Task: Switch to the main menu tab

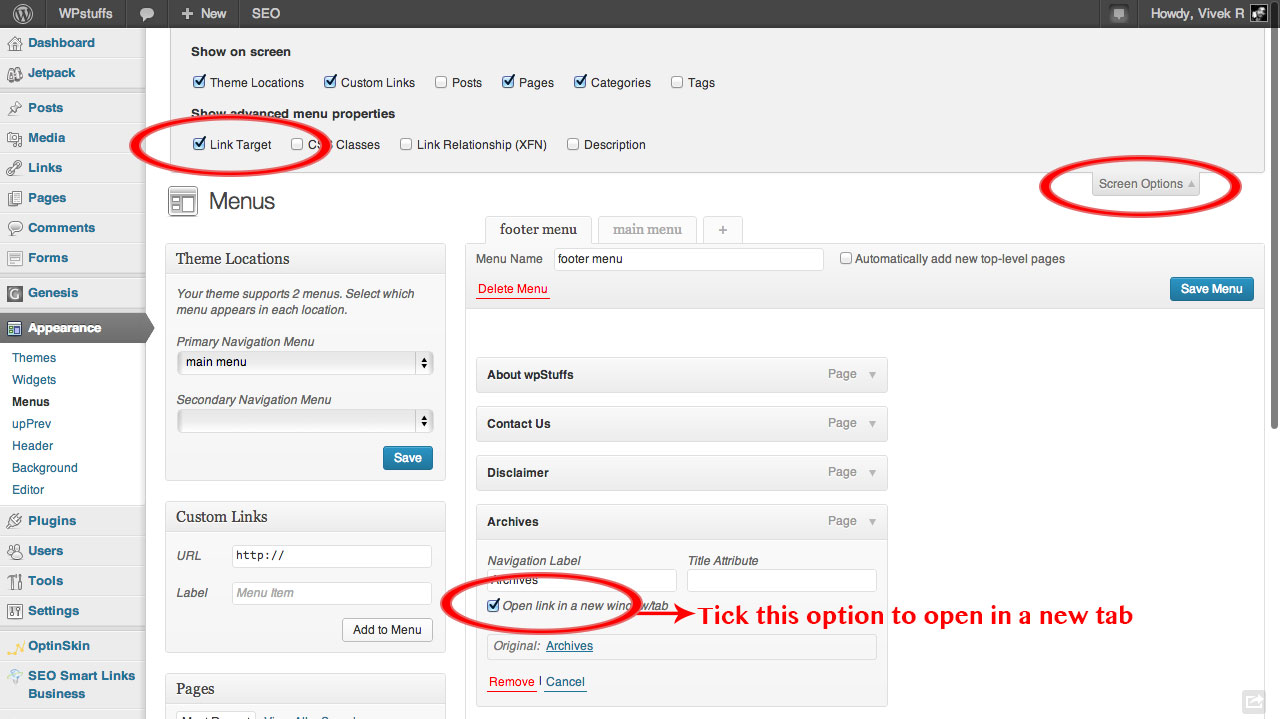Action: tap(647, 229)
